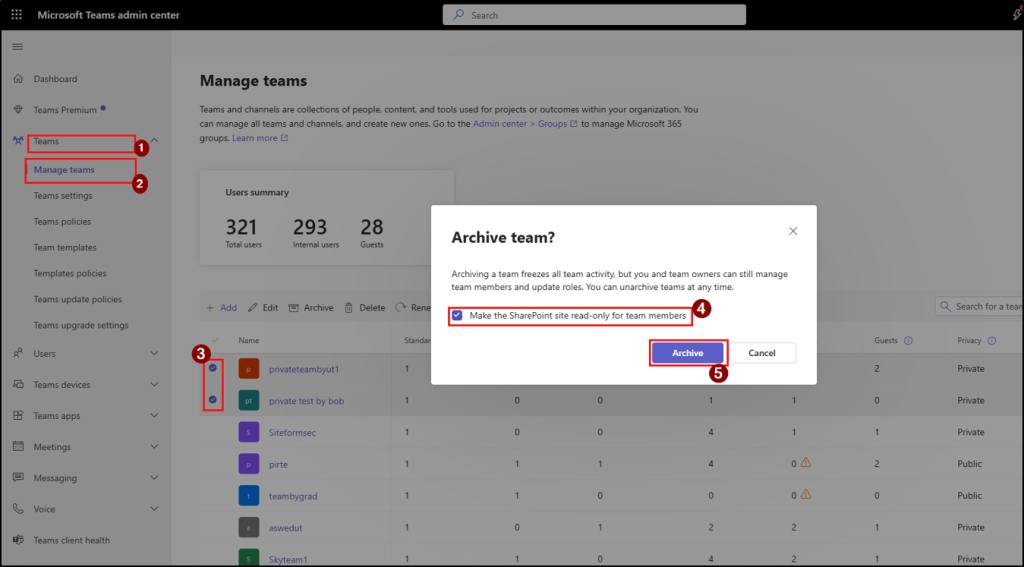Toggle SharePoint site read-only checkbox
Screen dimensions: 1024x567
(x=457, y=315)
